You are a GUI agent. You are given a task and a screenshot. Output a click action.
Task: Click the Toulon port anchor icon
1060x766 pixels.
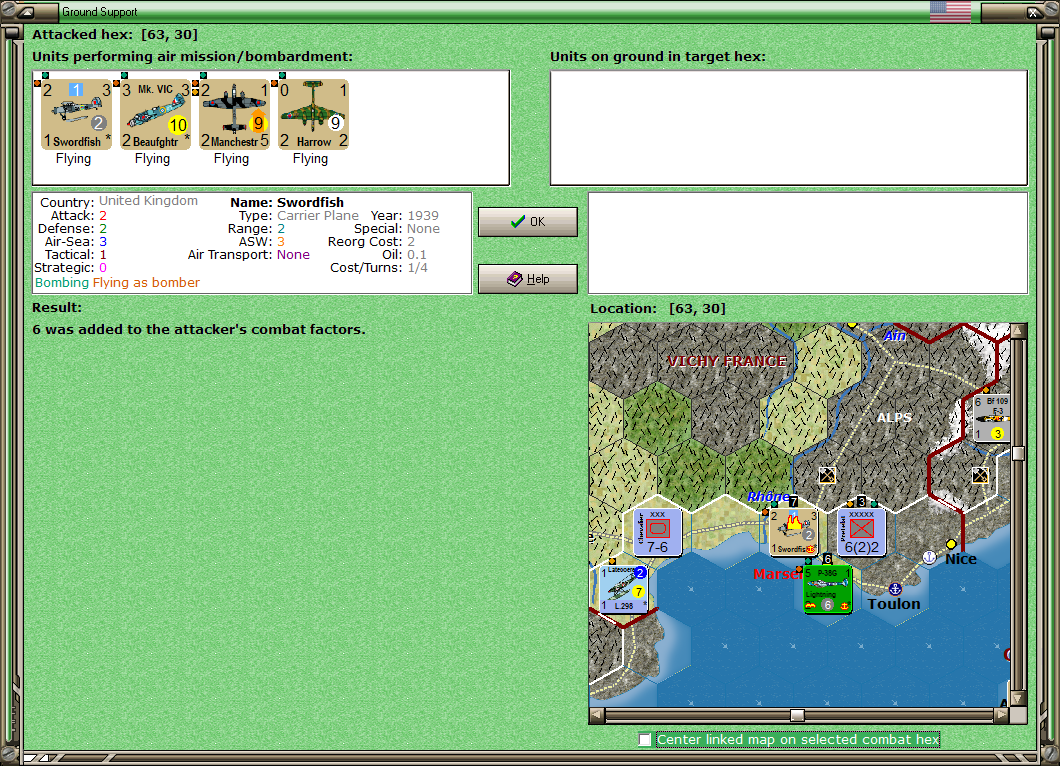click(x=895, y=590)
